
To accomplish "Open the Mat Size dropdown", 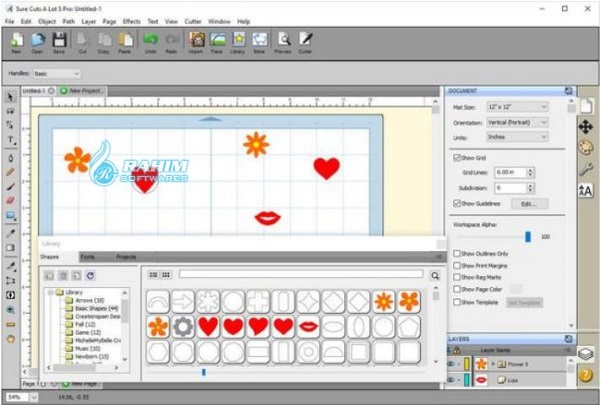I will (x=517, y=107).
